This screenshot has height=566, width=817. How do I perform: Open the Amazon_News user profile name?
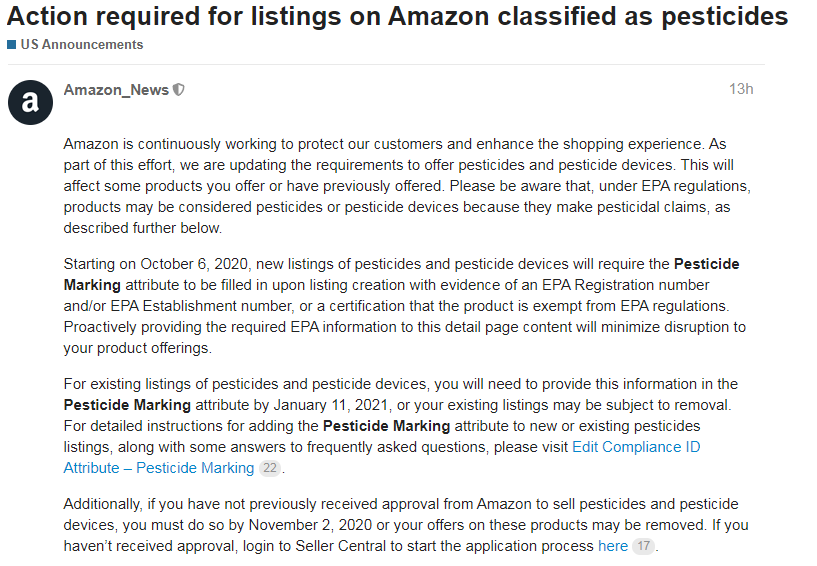tap(116, 90)
